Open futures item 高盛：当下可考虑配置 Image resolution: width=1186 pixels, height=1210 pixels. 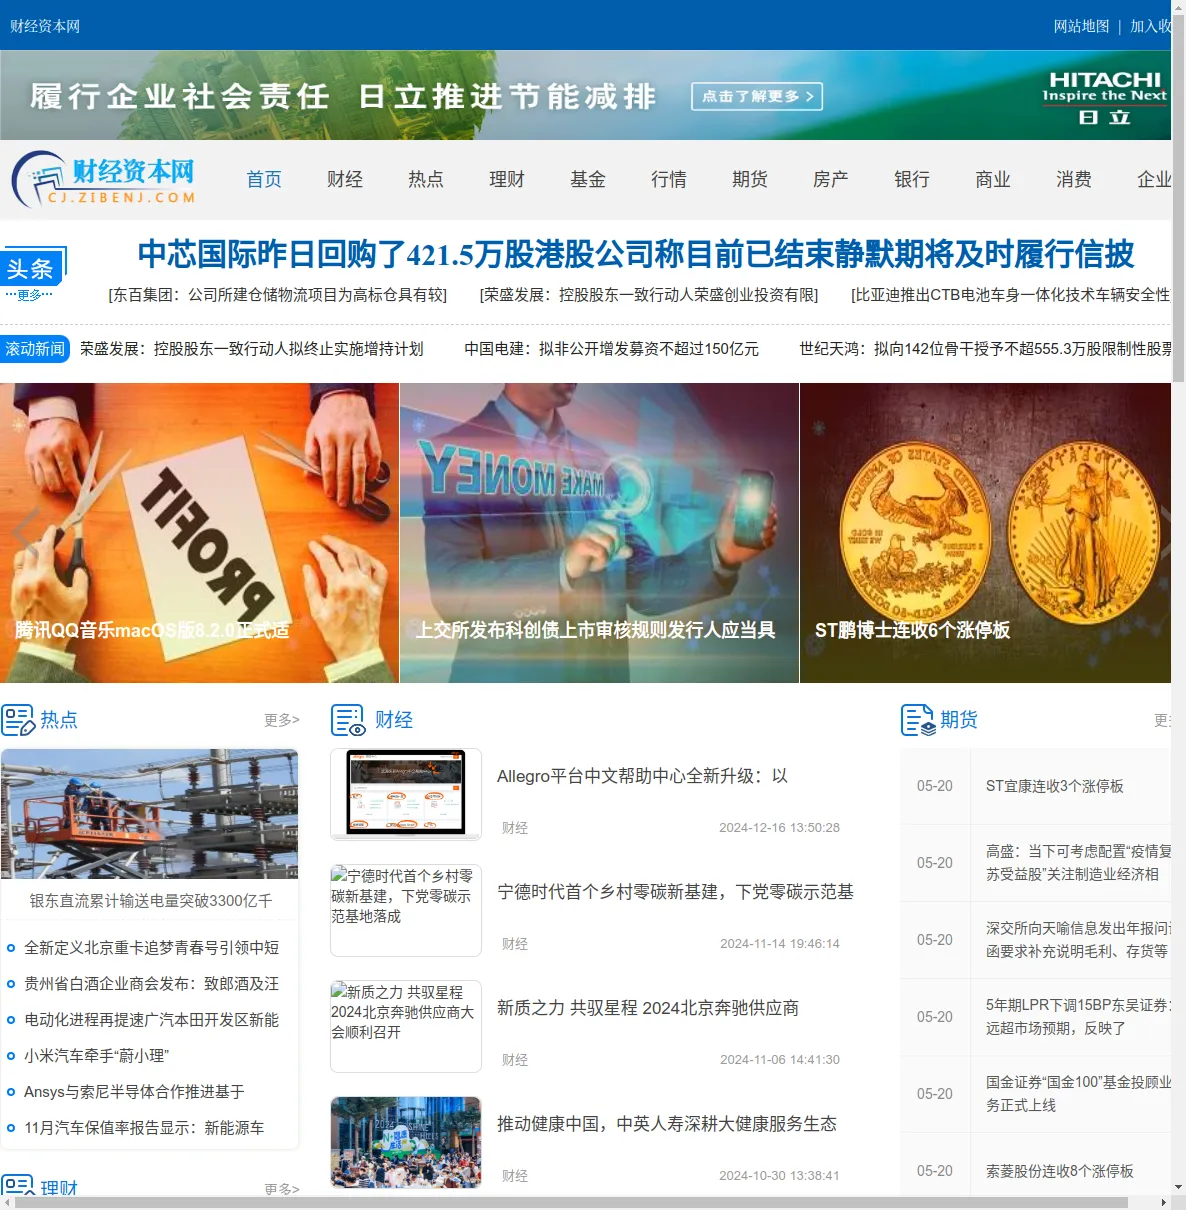pyautogui.click(x=1079, y=863)
